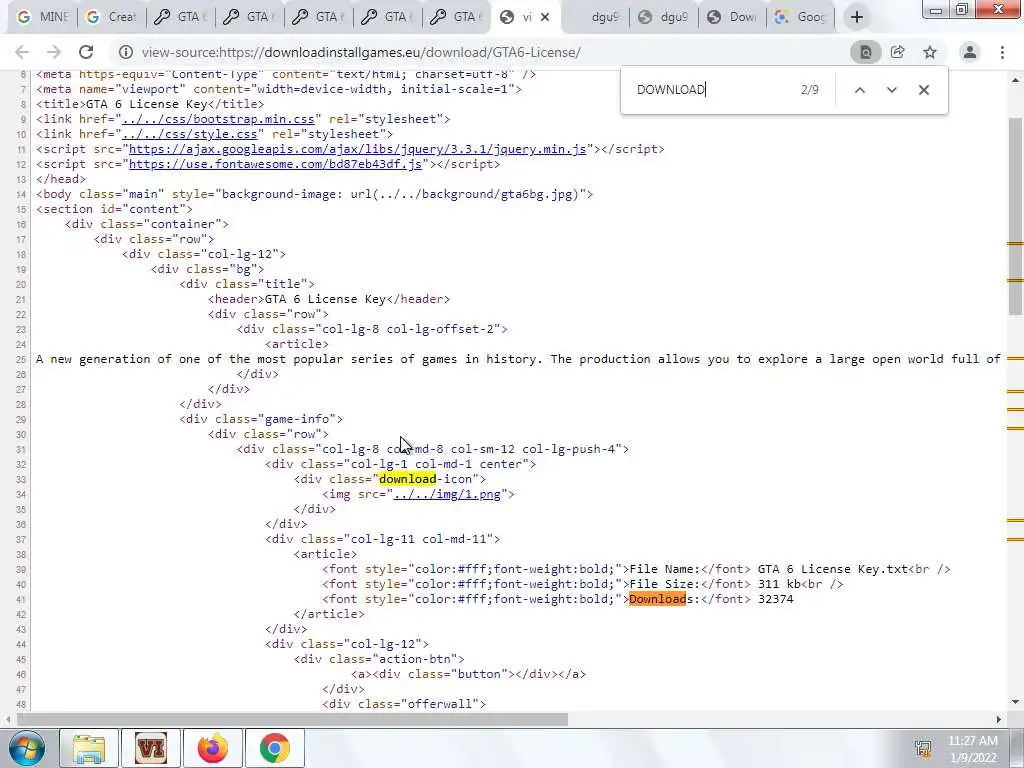The width and height of the screenshot is (1024, 768).
Task: Reload the view-source page
Action: (x=86, y=52)
